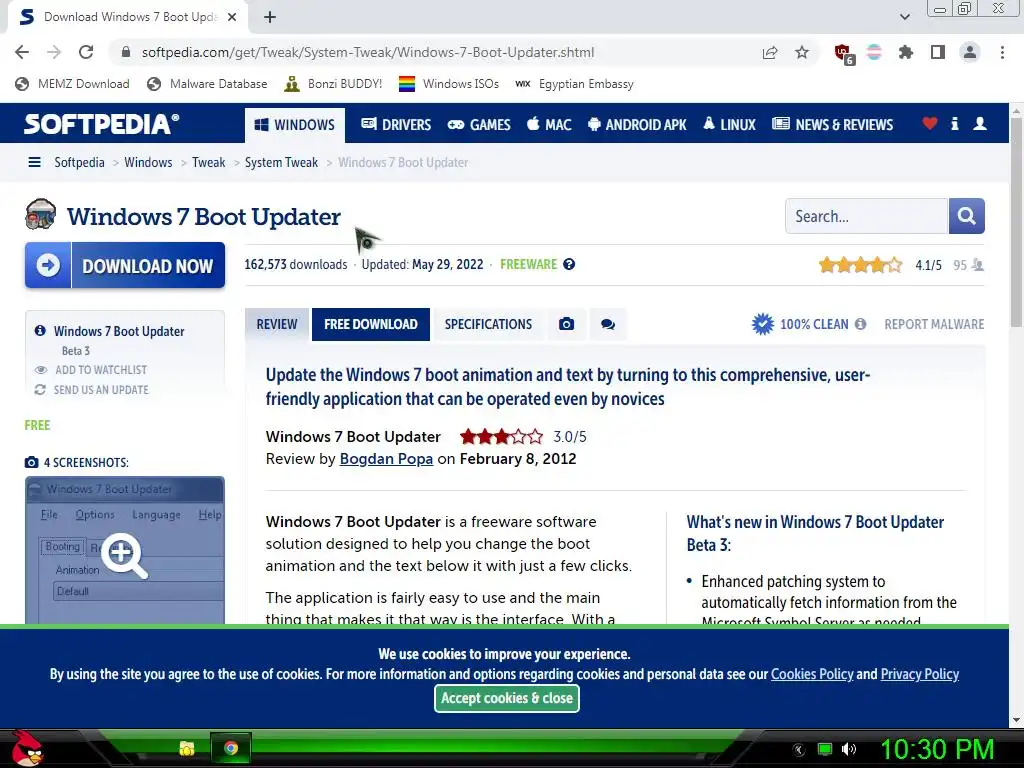Click the Windows 7 Boot Updater app icon
This screenshot has height=768, width=1024.
(x=40, y=214)
